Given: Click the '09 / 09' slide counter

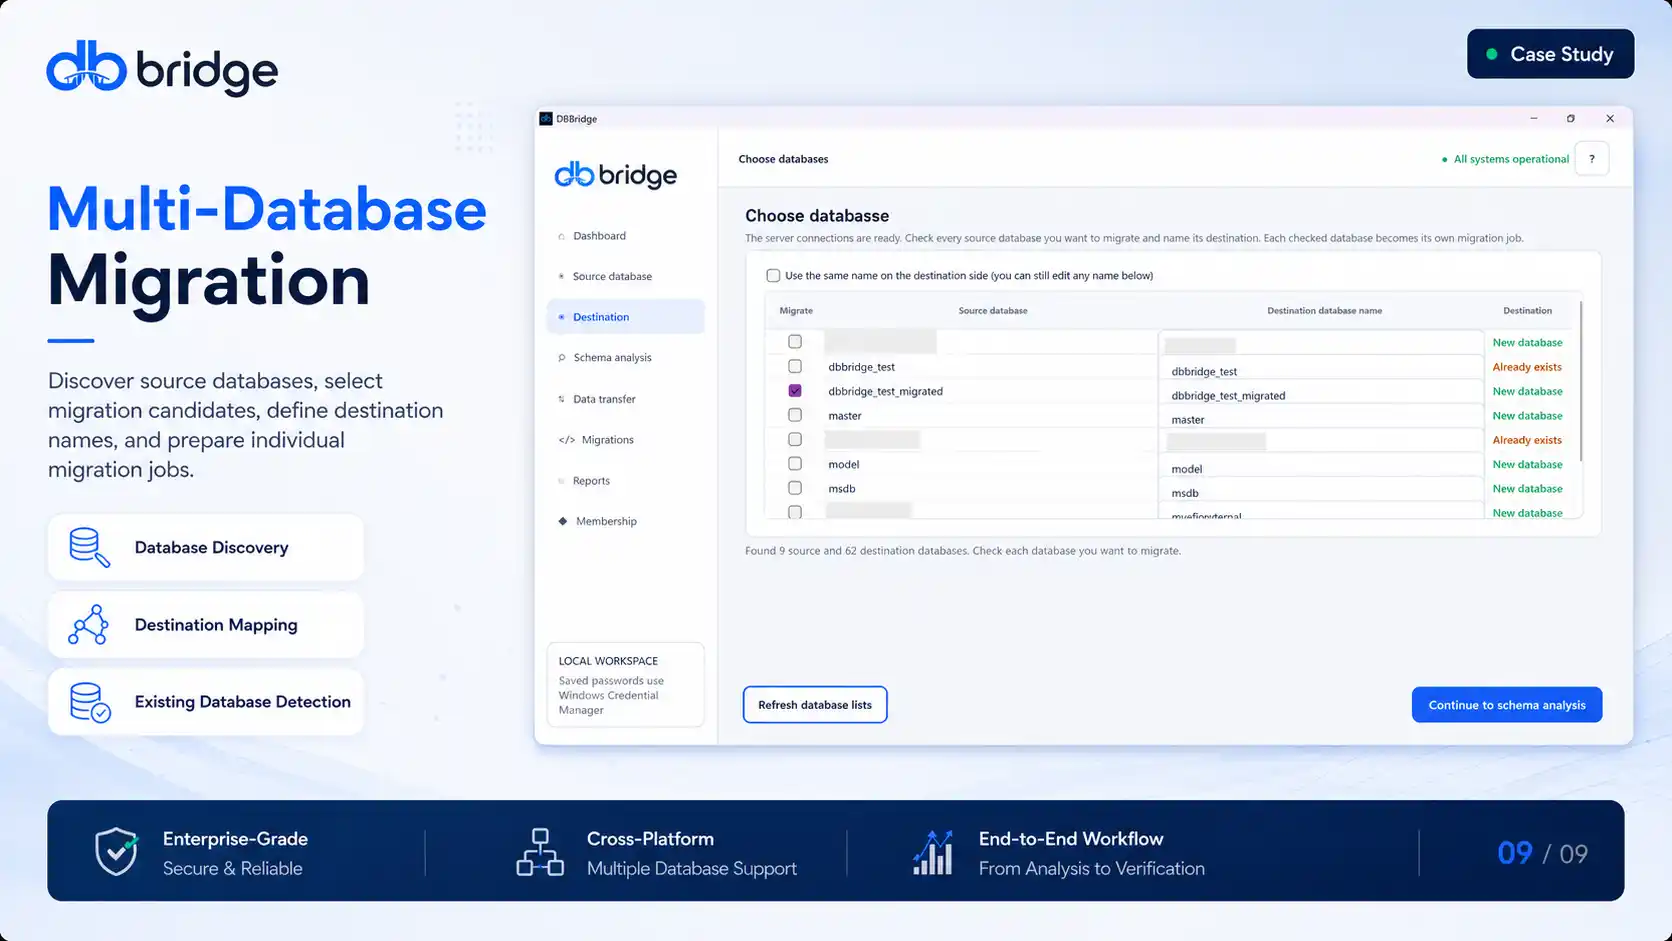Looking at the screenshot, I should click(1542, 853).
